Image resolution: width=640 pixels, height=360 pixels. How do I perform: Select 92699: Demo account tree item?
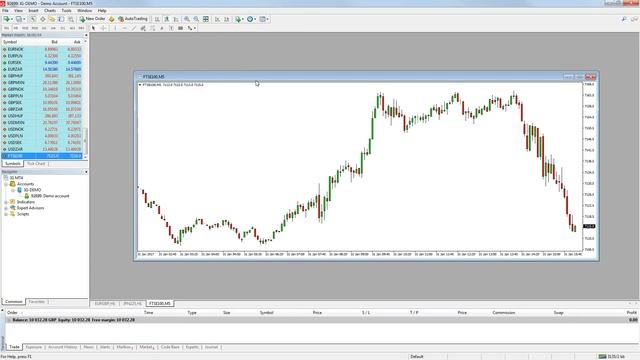50,196
